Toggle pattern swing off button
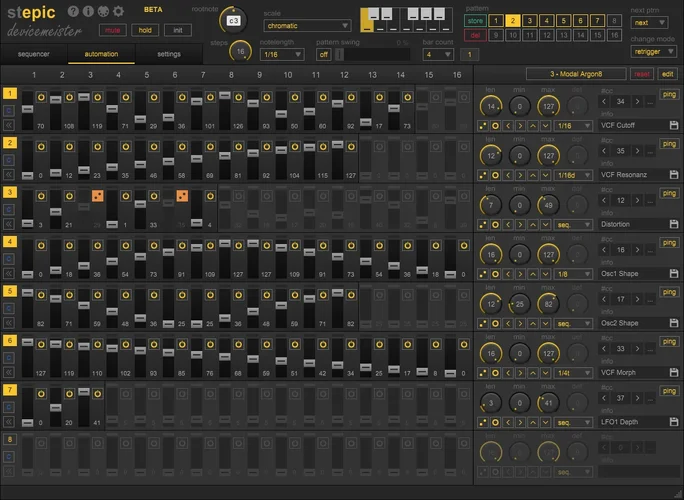Viewport: 684px width, 500px height. pyautogui.click(x=323, y=55)
